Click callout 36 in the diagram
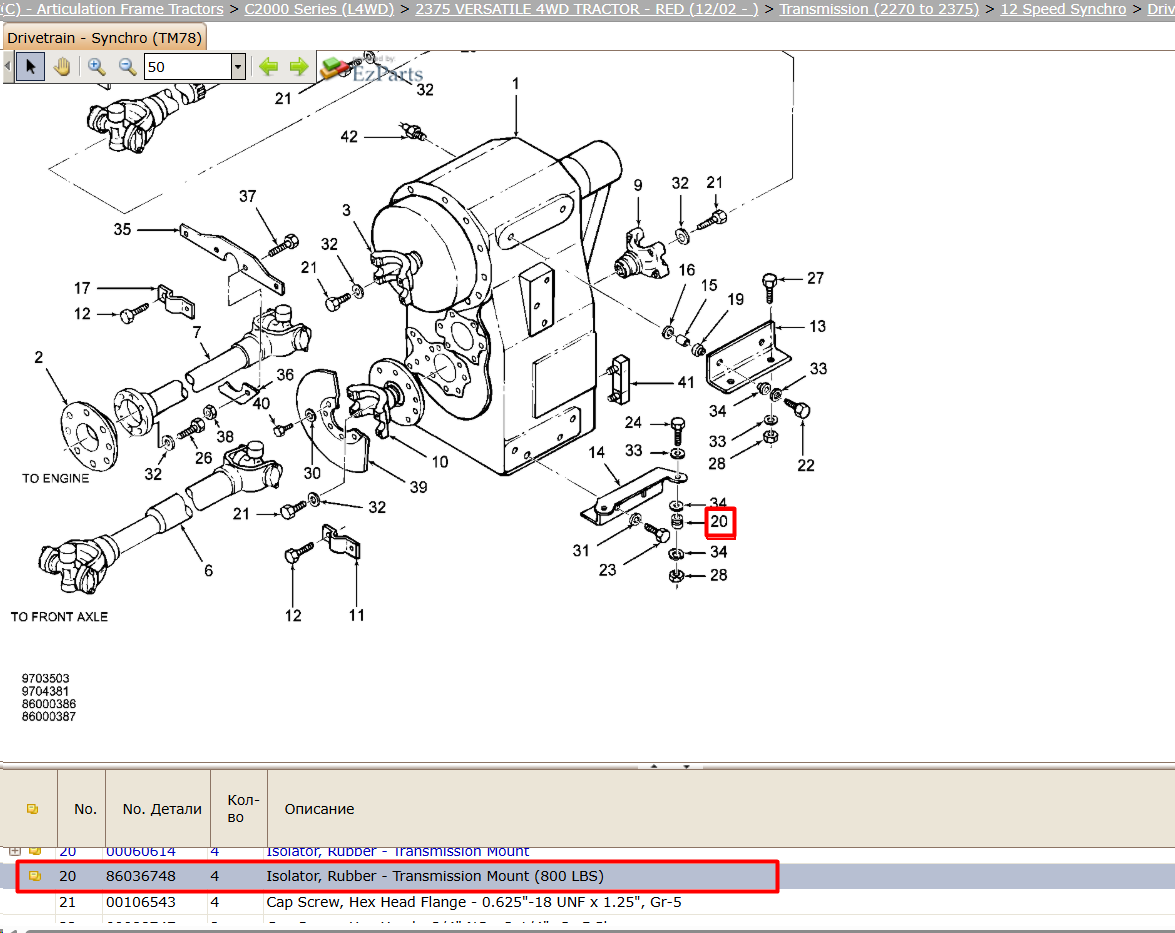The image size is (1175, 933). [x=285, y=375]
